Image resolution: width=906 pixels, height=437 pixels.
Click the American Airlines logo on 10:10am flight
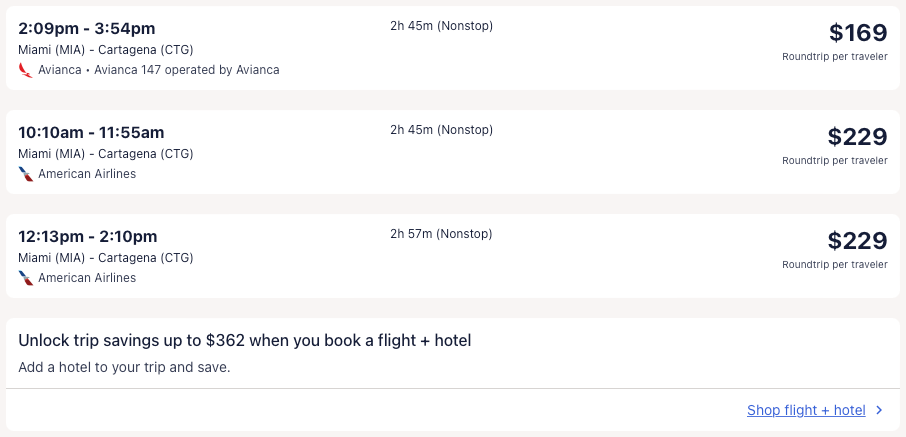[x=26, y=174]
